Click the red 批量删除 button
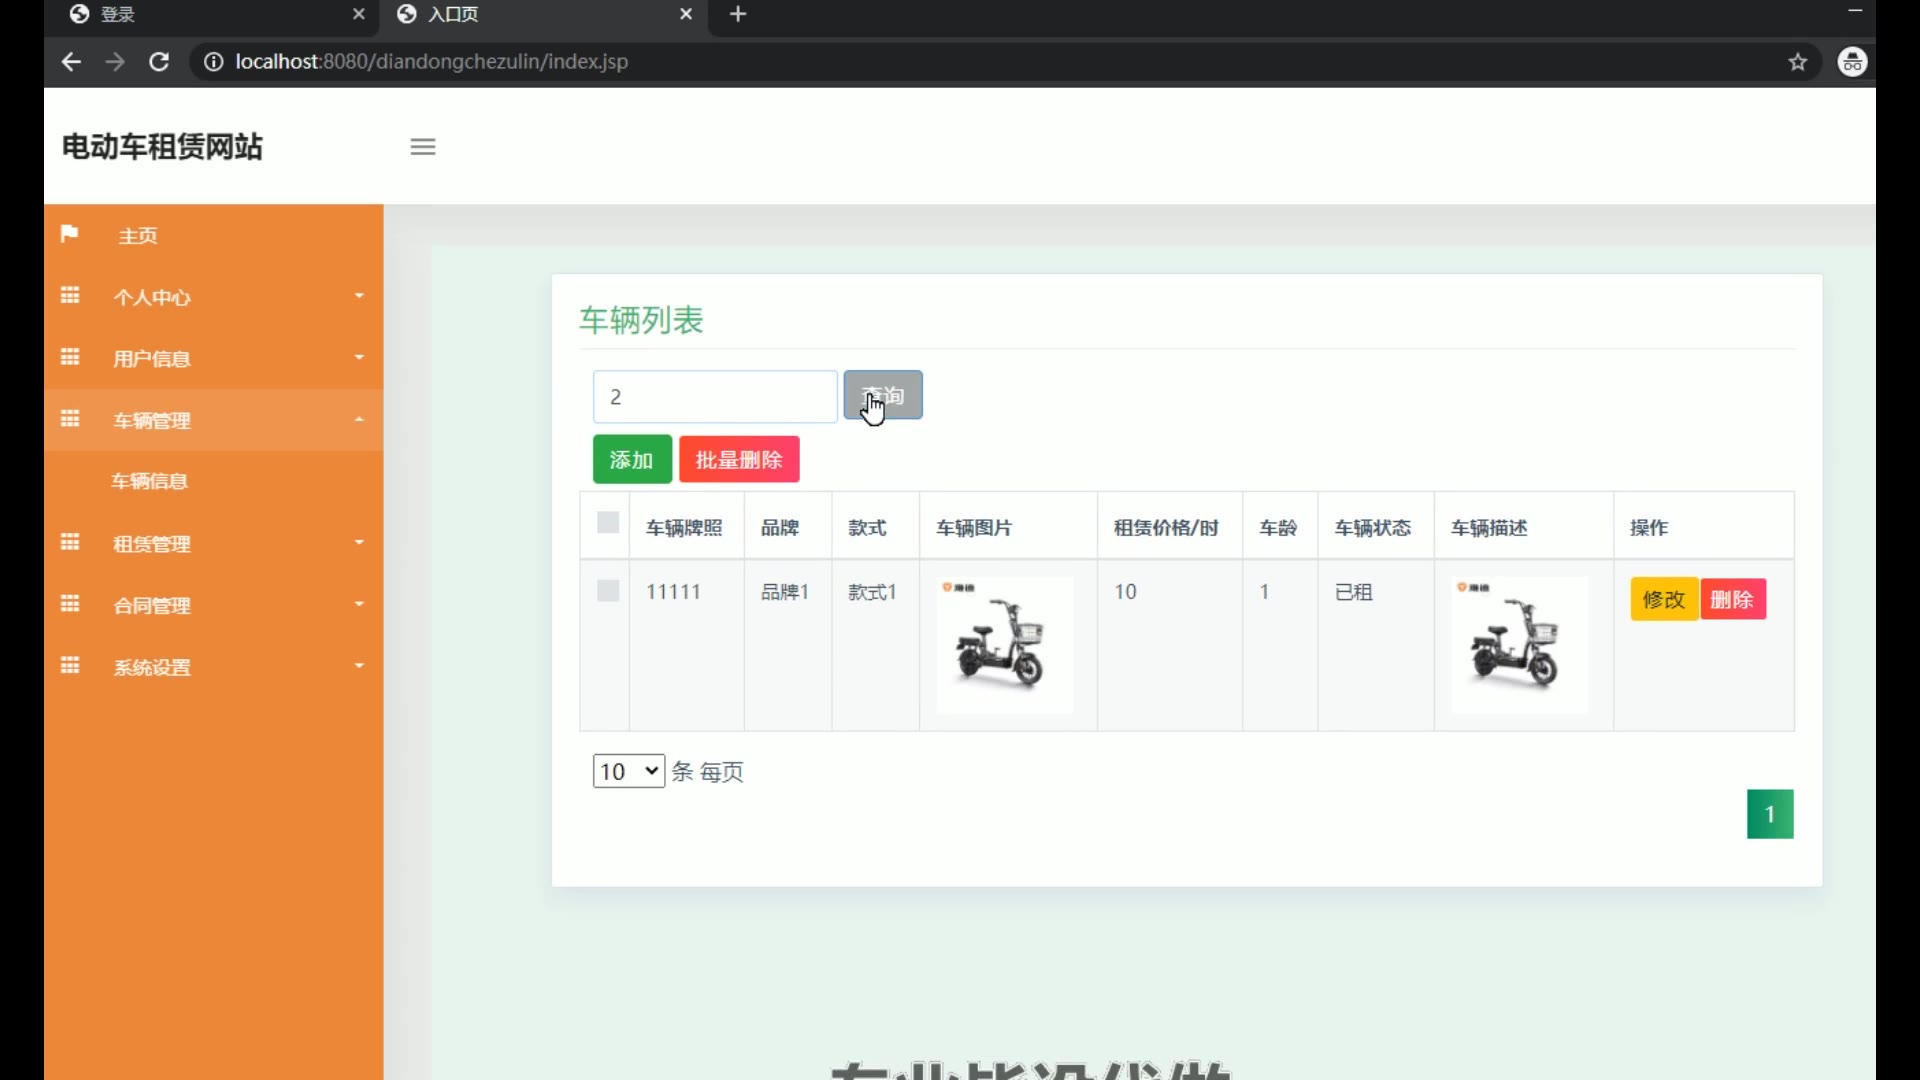 [739, 460]
